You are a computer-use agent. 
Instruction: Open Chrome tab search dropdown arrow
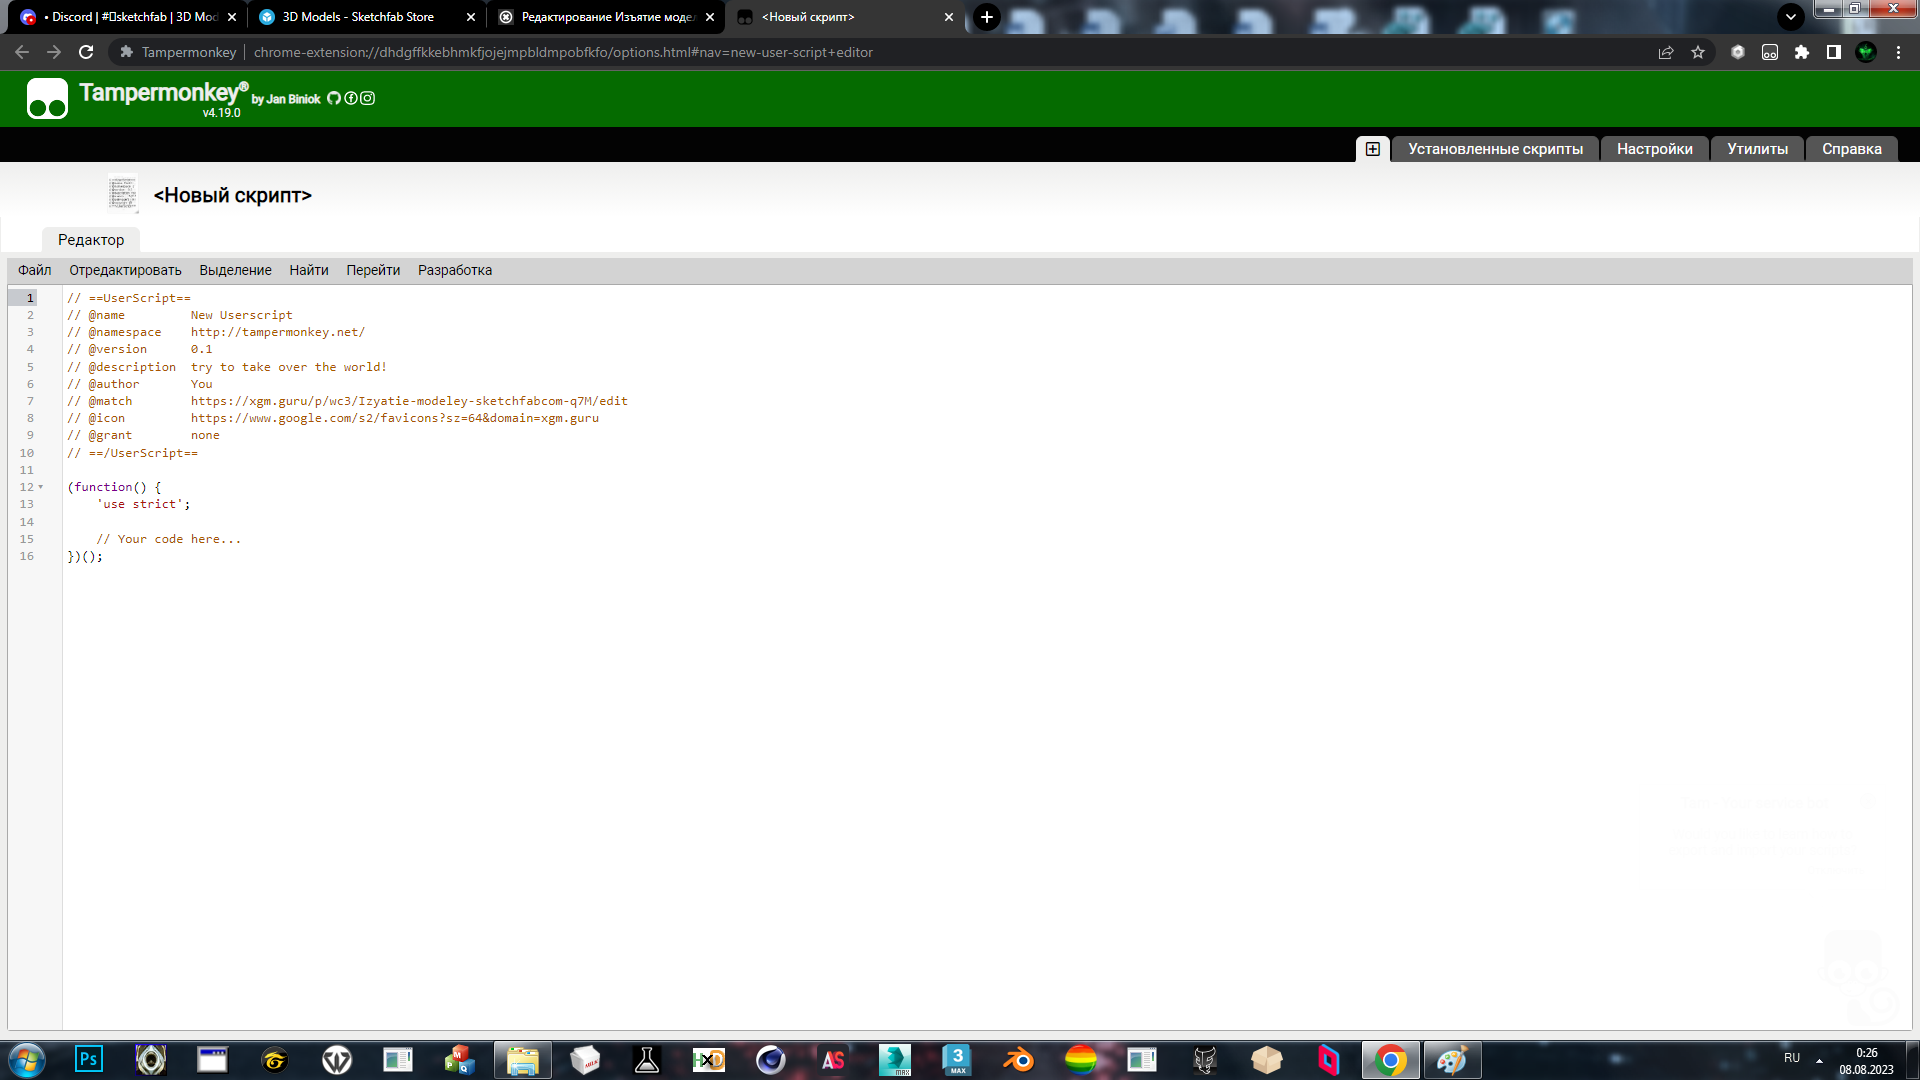pyautogui.click(x=1790, y=17)
